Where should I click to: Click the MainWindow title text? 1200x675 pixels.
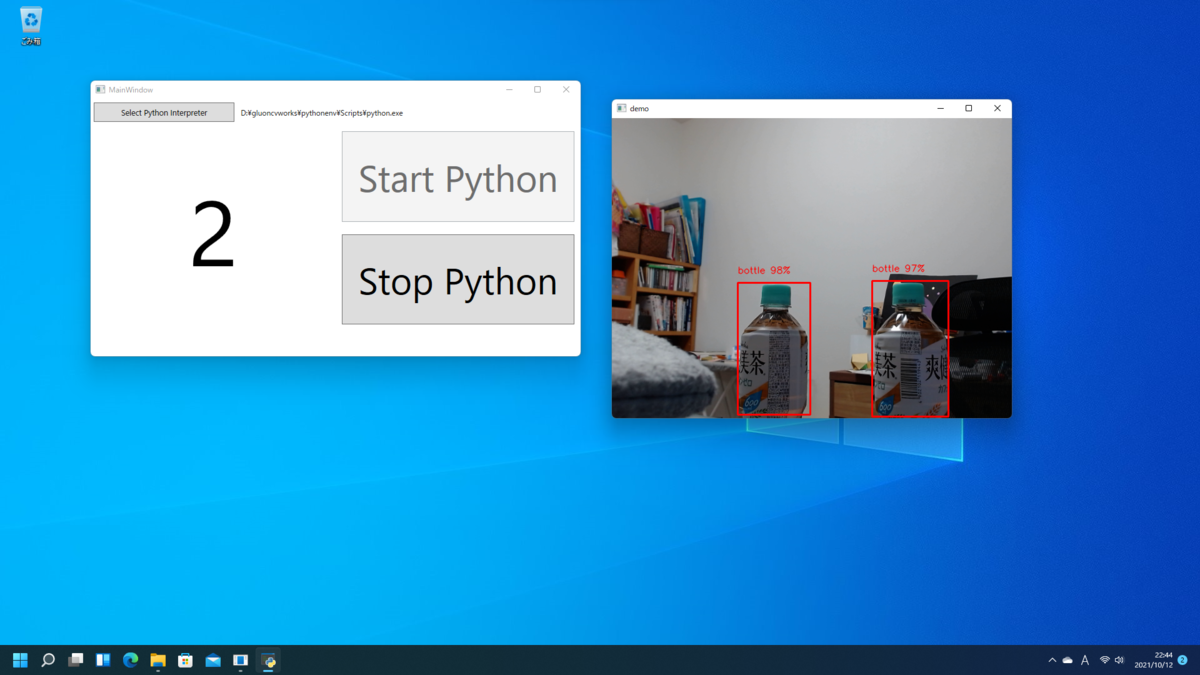click(131, 90)
